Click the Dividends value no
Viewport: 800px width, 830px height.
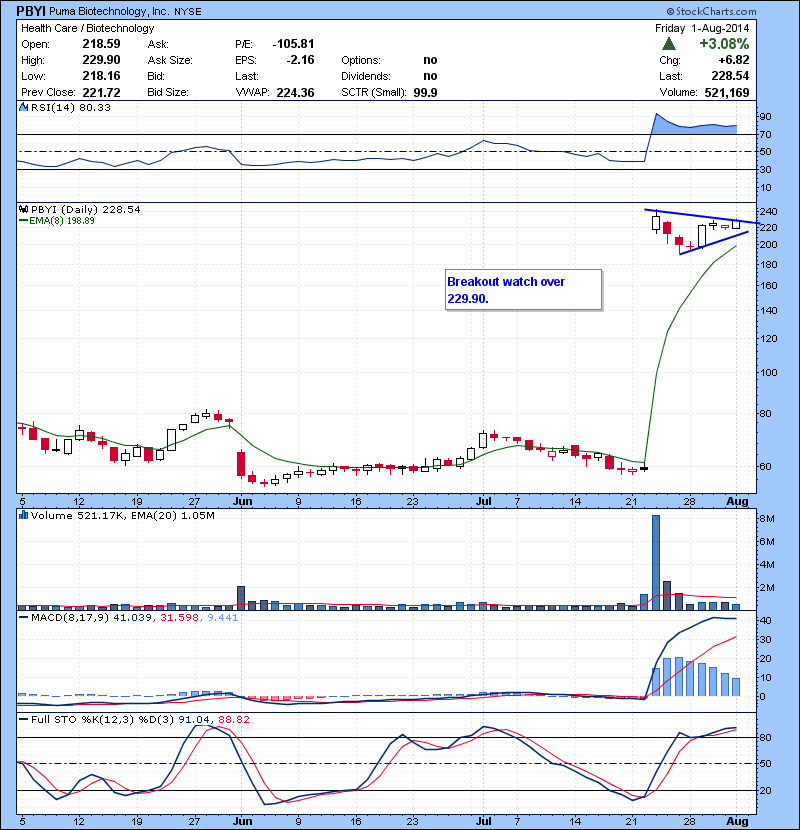tap(430, 76)
